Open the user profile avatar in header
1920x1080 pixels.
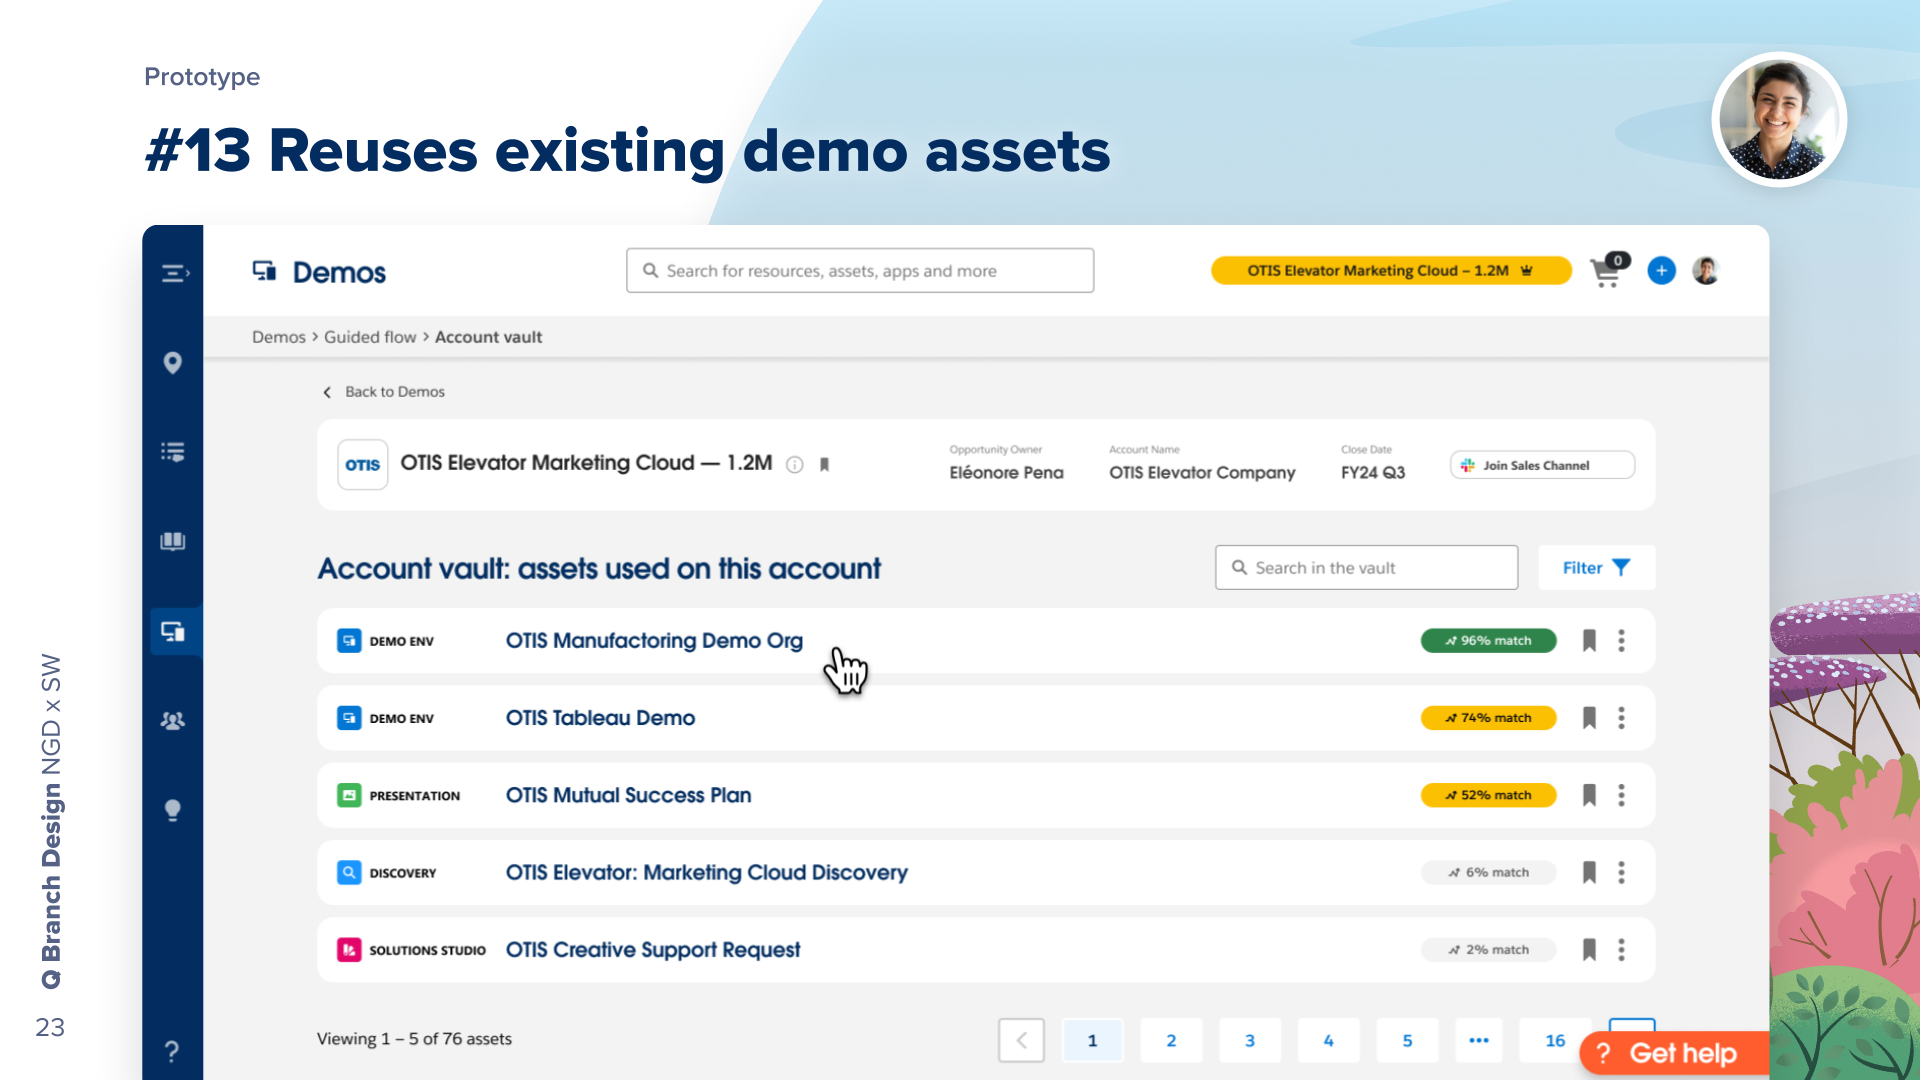pos(1706,270)
